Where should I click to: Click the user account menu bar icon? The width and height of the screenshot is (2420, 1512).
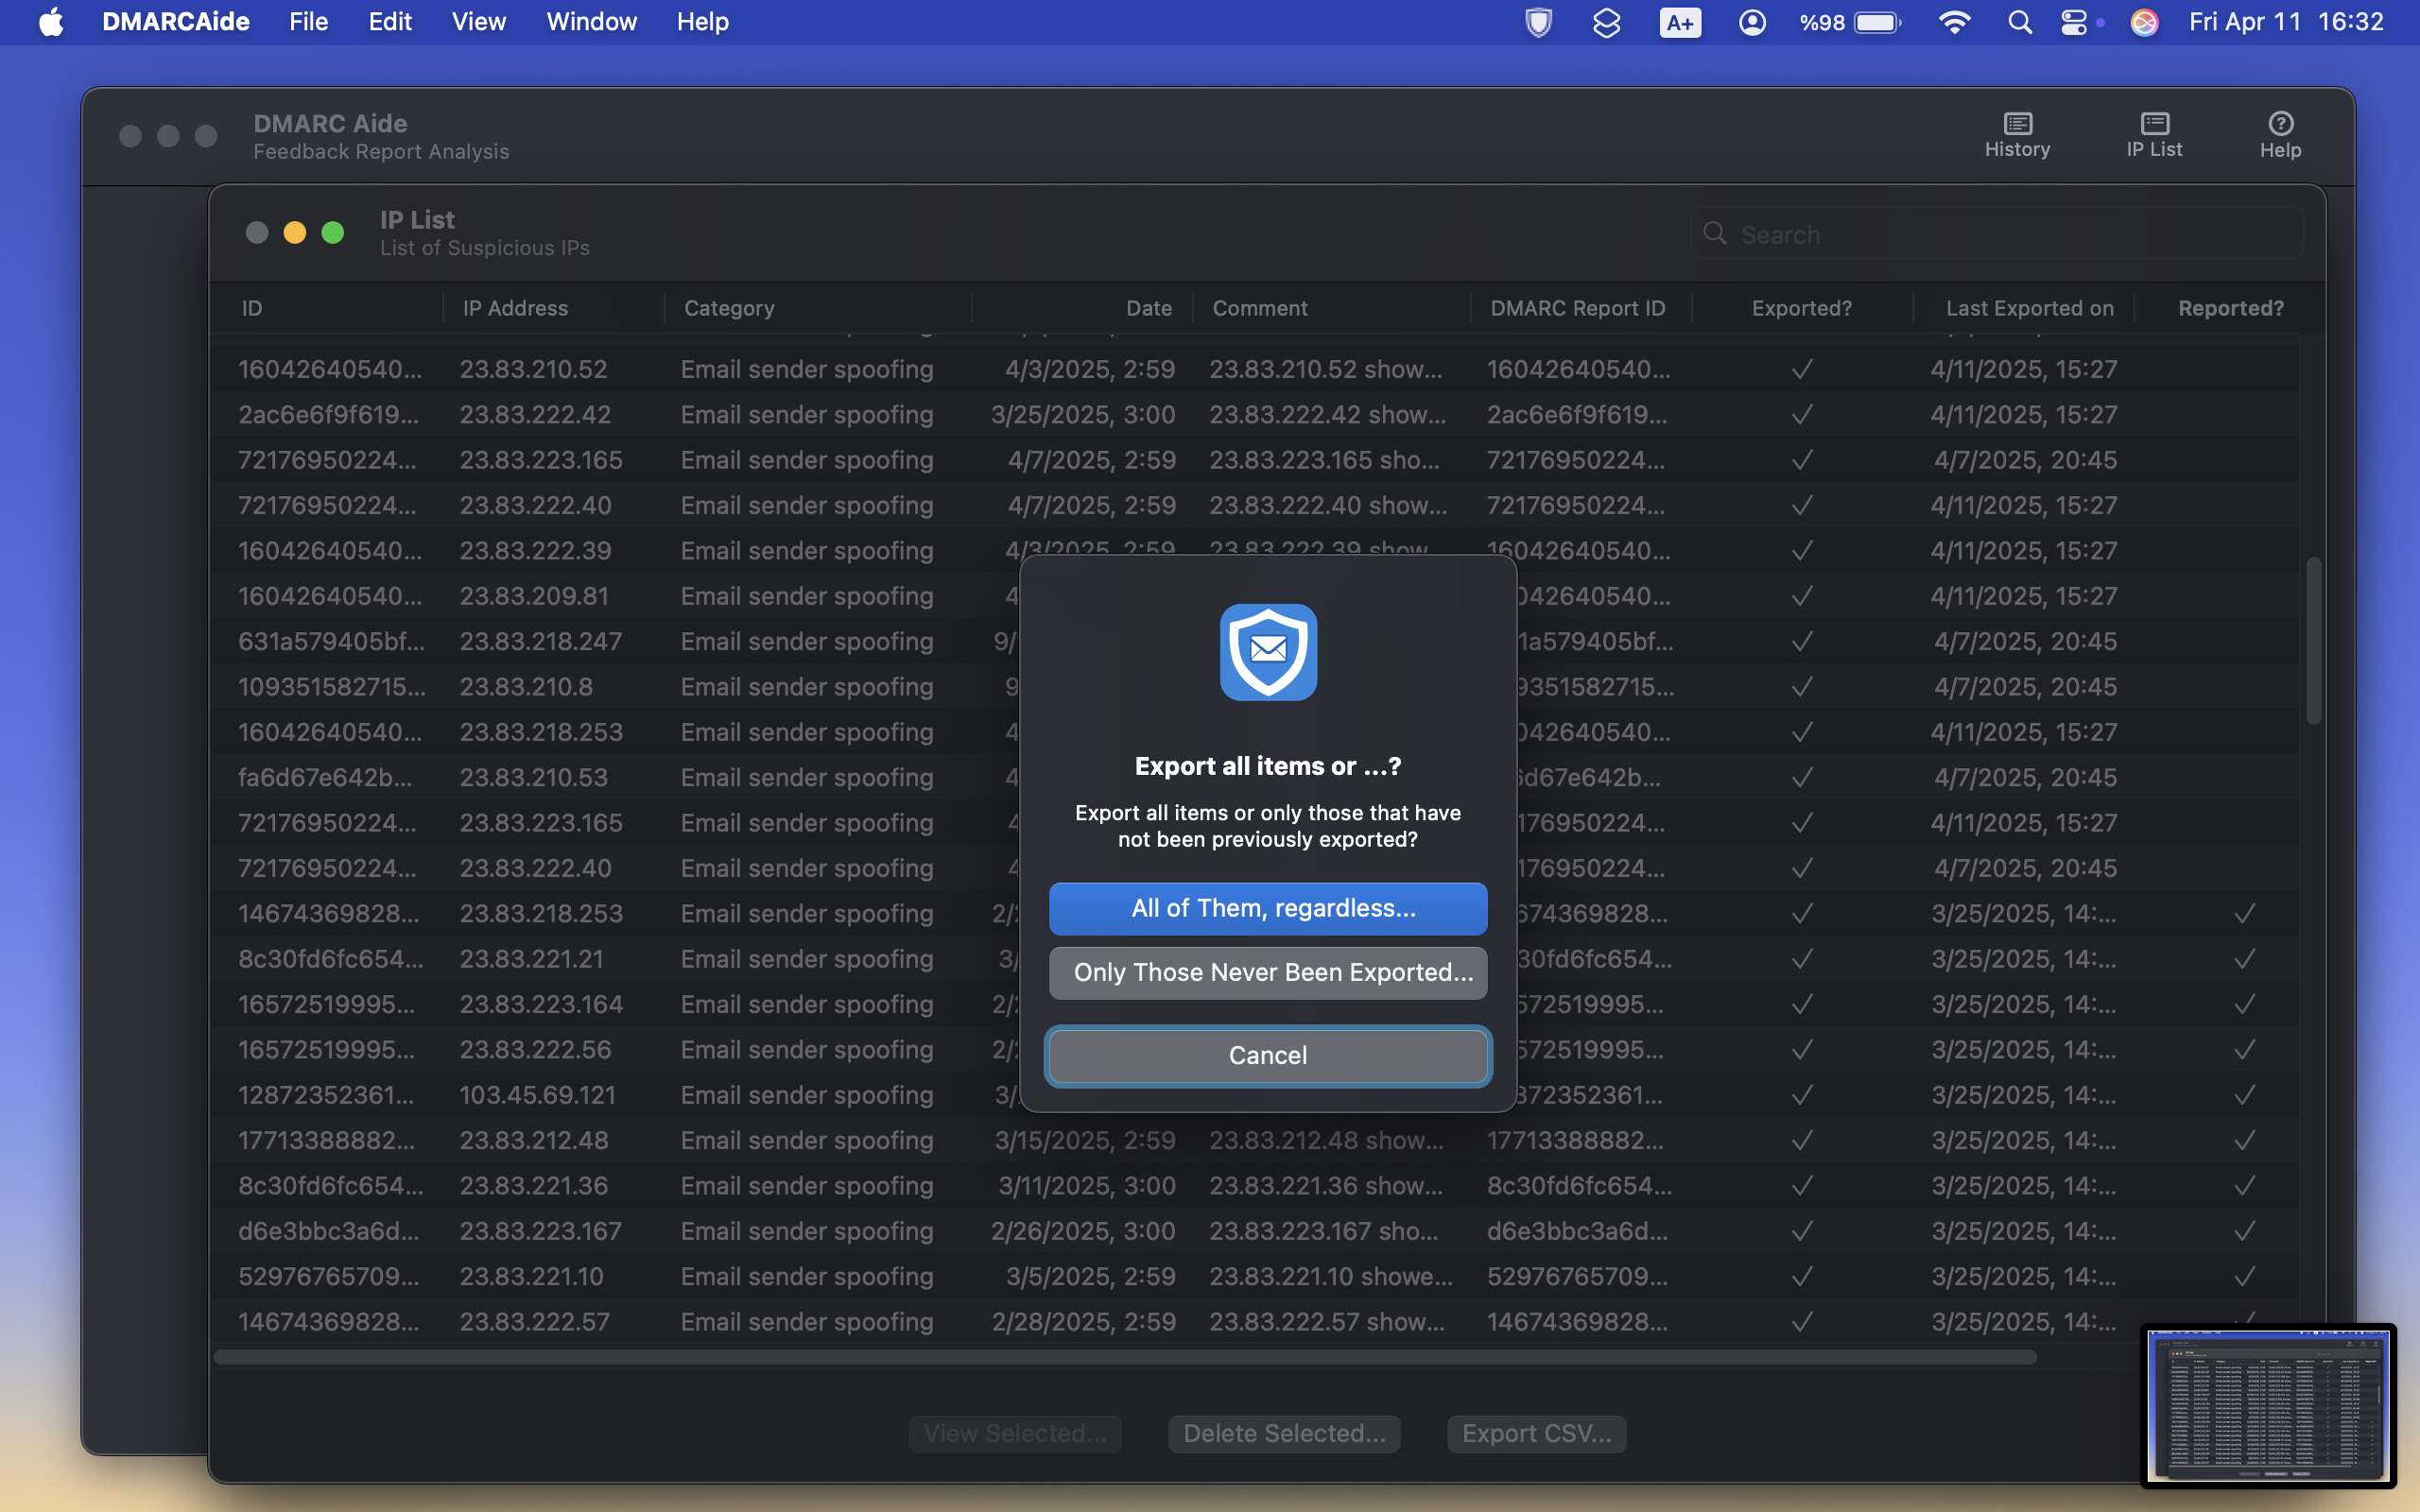coord(1752,22)
